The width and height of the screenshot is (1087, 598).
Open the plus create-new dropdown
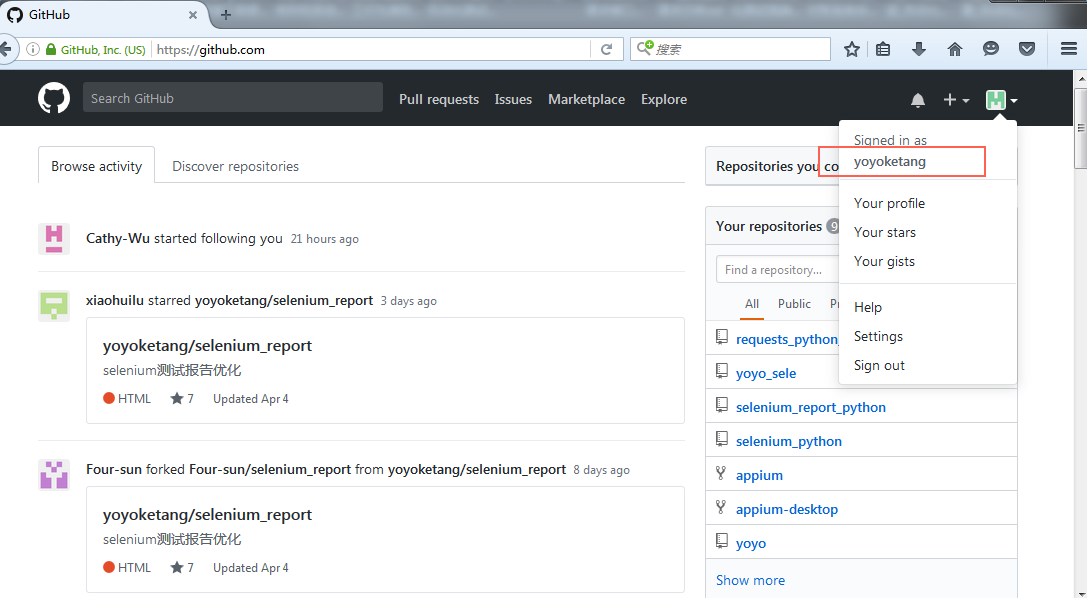pyautogui.click(x=956, y=100)
